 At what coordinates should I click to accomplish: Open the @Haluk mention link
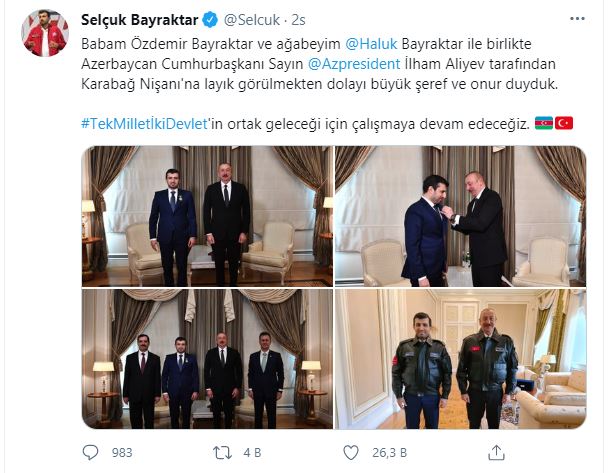point(371,44)
